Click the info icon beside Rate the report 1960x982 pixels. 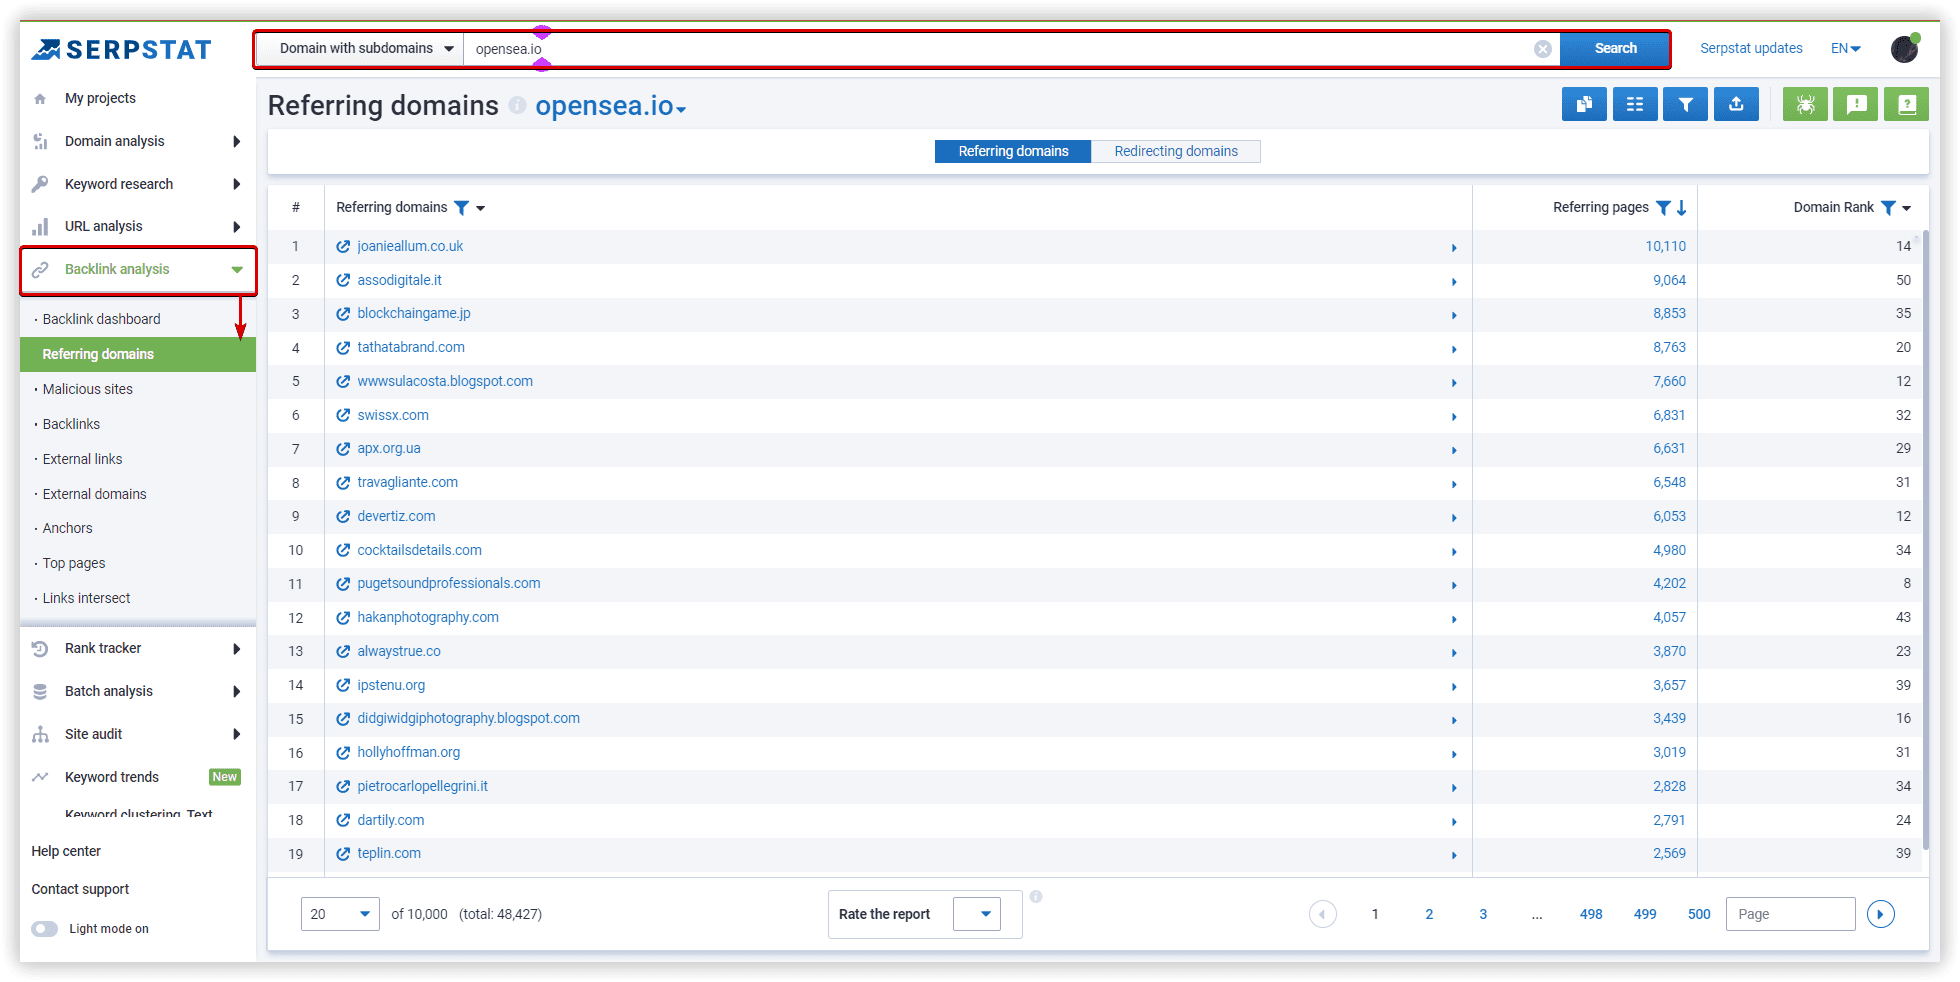tap(1036, 897)
